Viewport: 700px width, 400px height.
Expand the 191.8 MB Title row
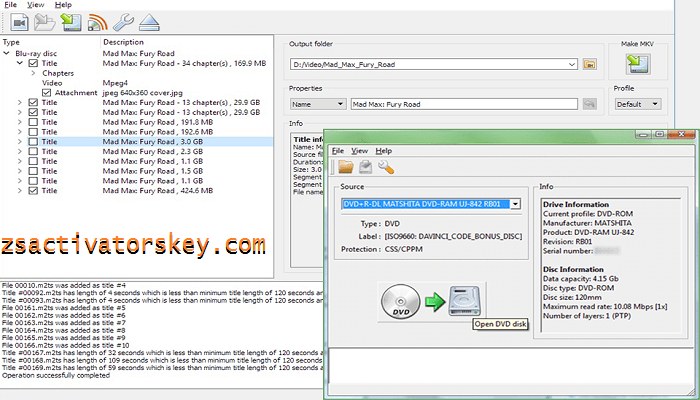pyautogui.click(x=20, y=122)
